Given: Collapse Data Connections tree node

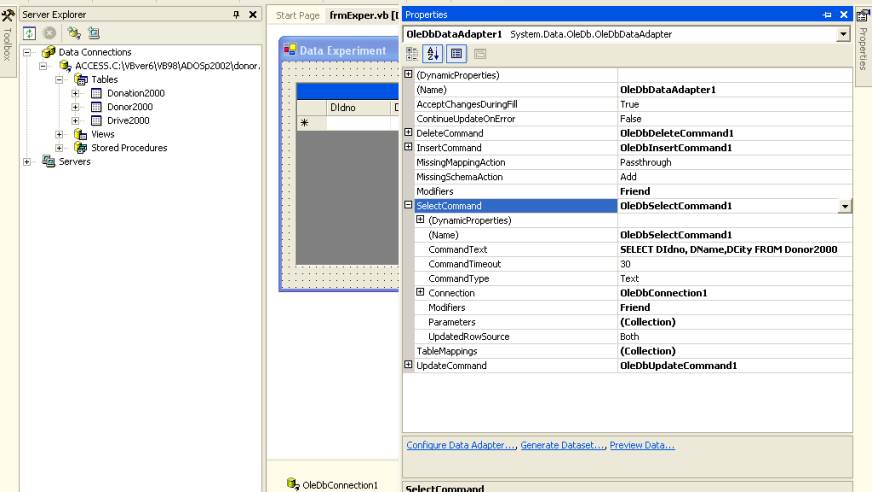Looking at the screenshot, I should (x=27, y=52).
